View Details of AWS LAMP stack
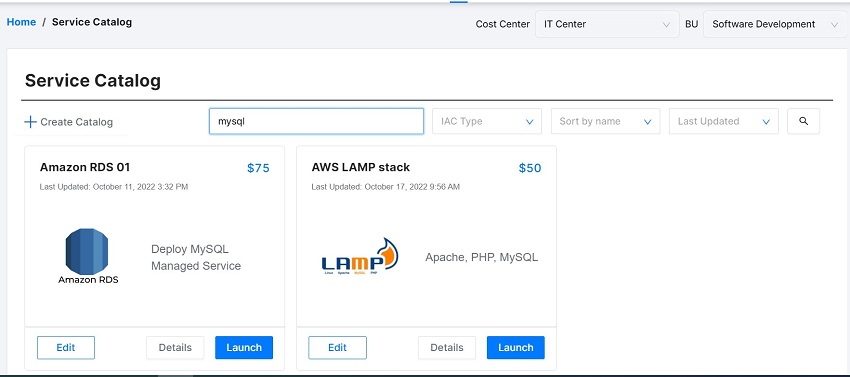Viewport: 850px width, 377px height. (x=447, y=348)
